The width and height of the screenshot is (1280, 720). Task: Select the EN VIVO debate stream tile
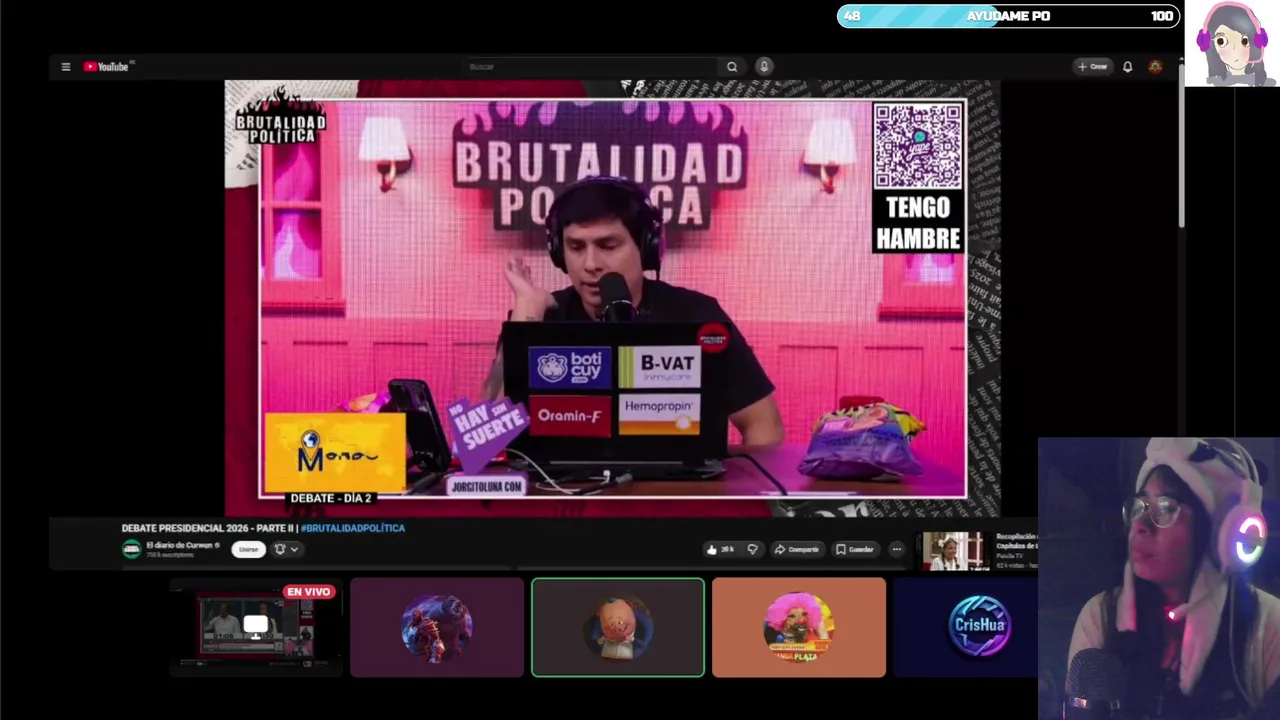click(x=255, y=627)
